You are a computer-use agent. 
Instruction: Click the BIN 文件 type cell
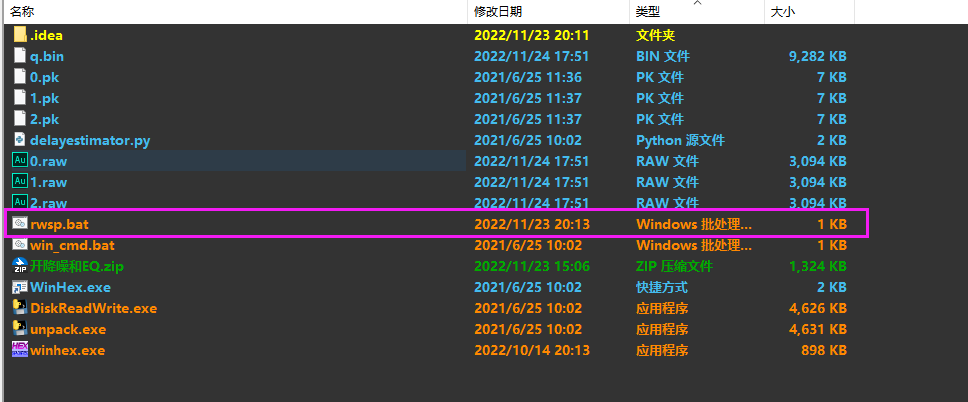click(x=663, y=56)
